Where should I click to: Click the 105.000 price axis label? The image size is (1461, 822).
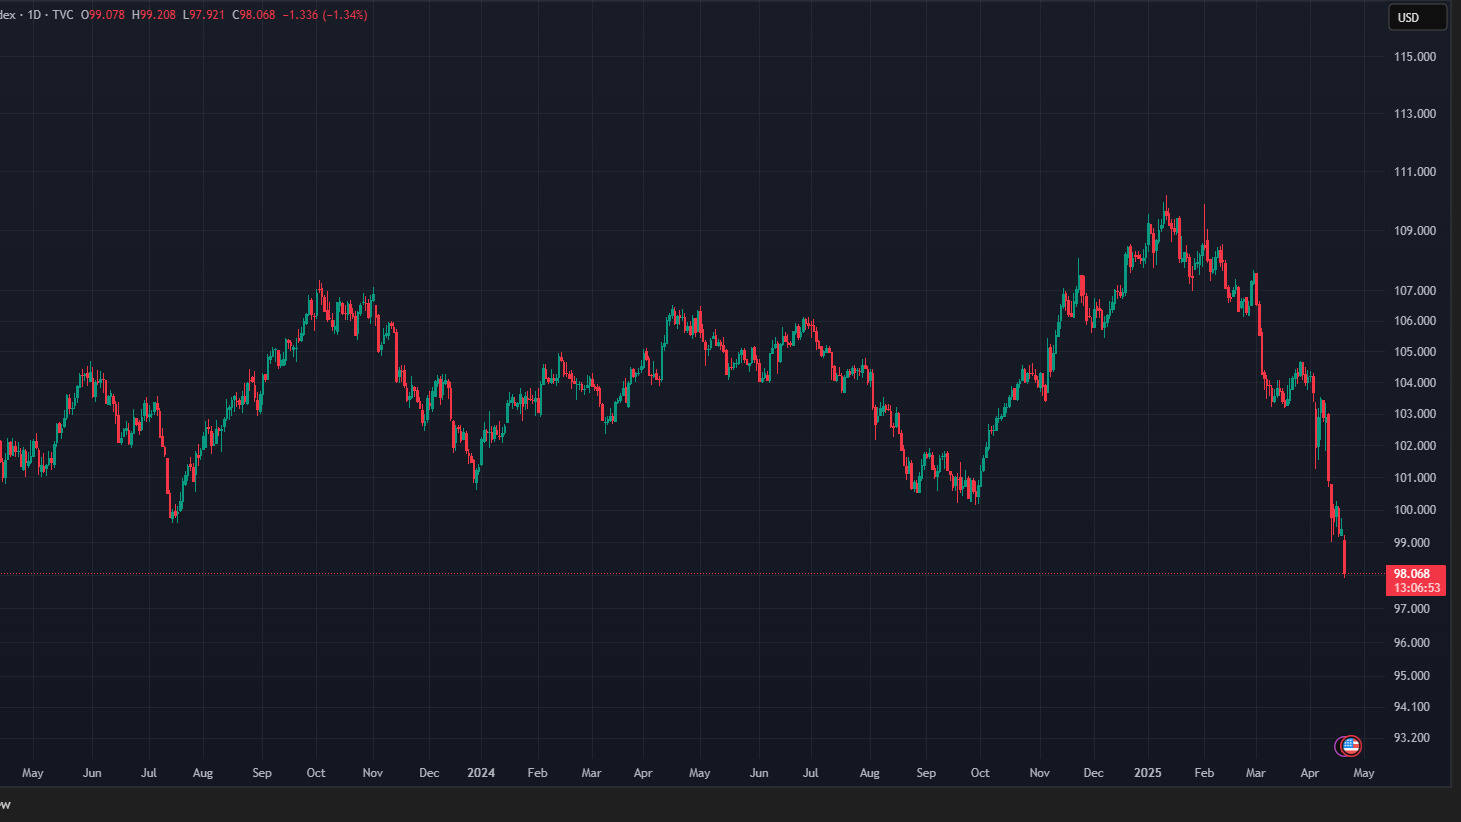(x=1415, y=352)
